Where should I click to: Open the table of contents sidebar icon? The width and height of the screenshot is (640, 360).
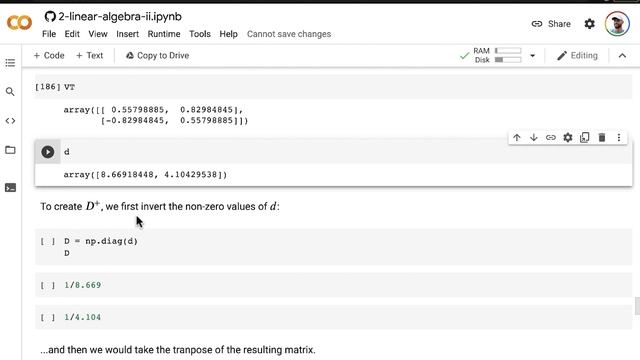pyautogui.click(x=10, y=62)
